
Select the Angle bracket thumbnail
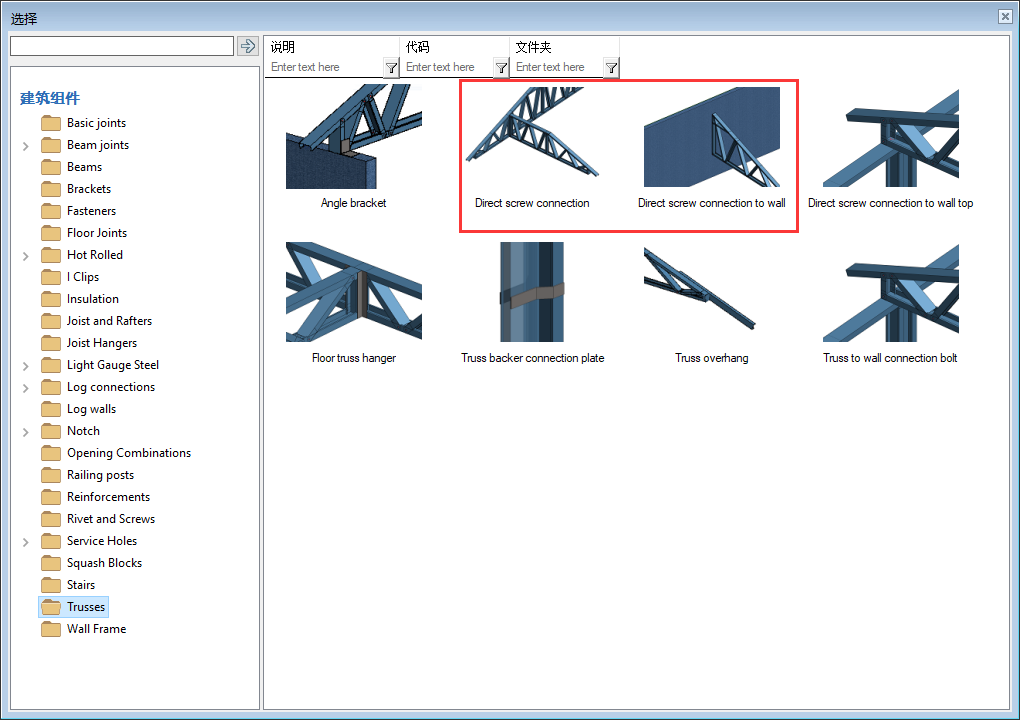tap(354, 137)
